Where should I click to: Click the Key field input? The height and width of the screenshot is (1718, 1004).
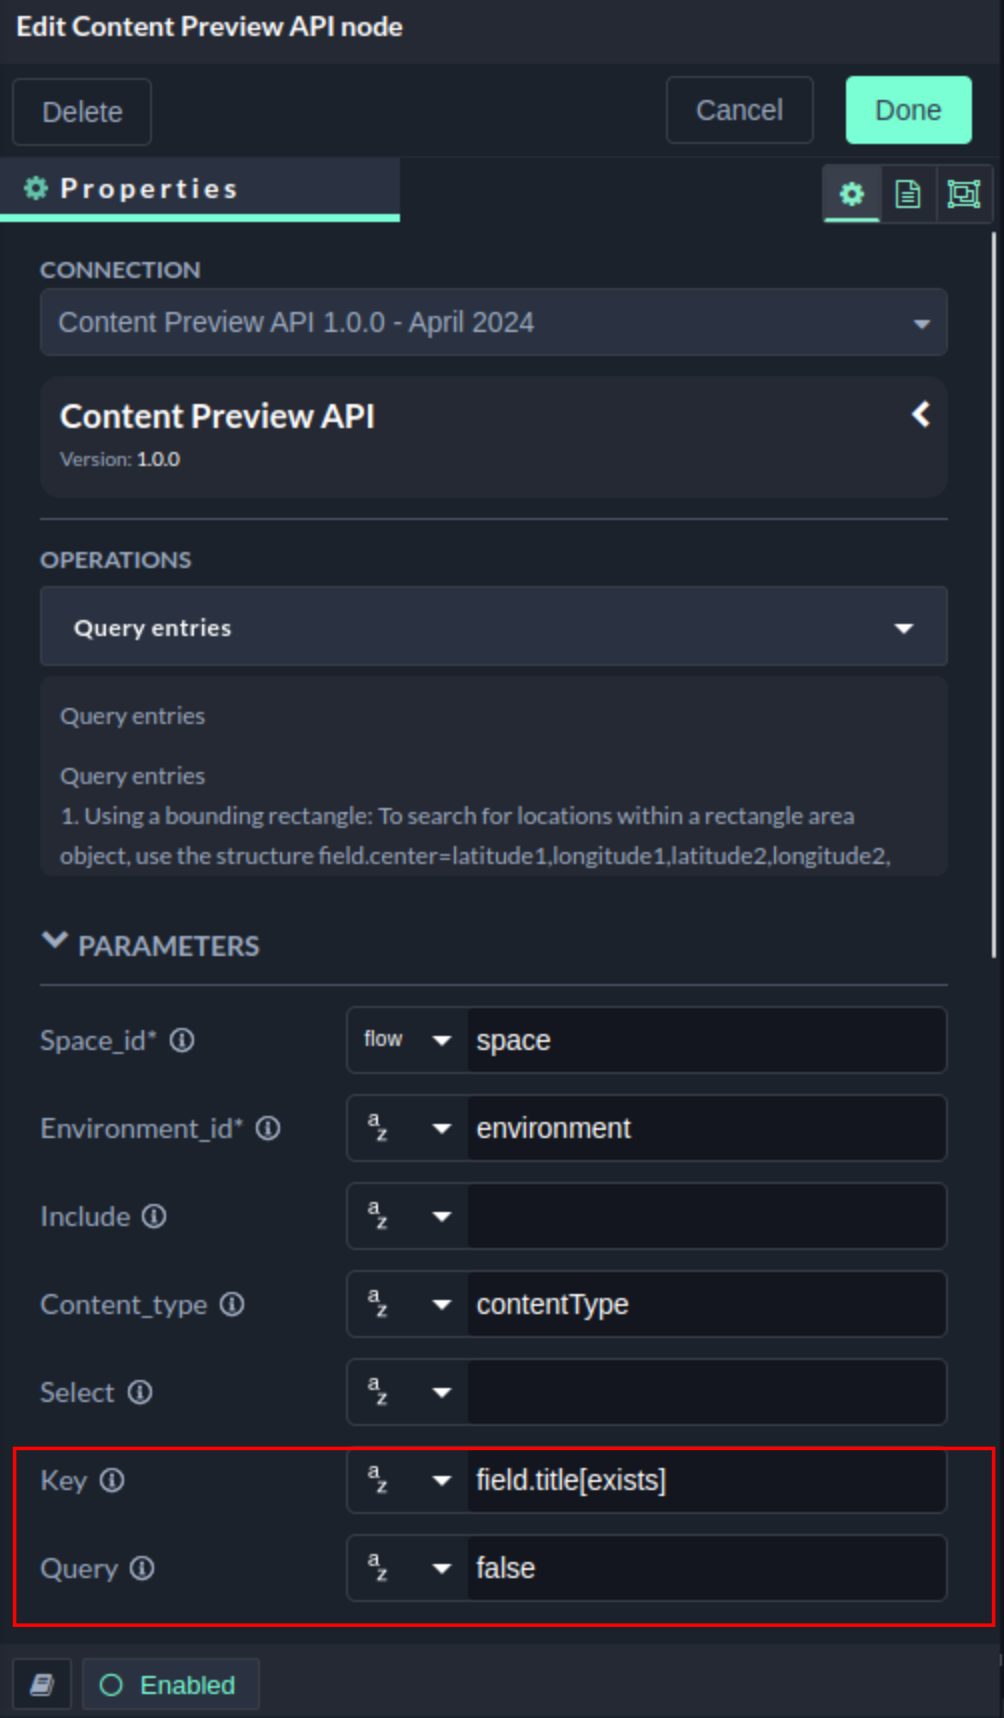(x=705, y=1480)
